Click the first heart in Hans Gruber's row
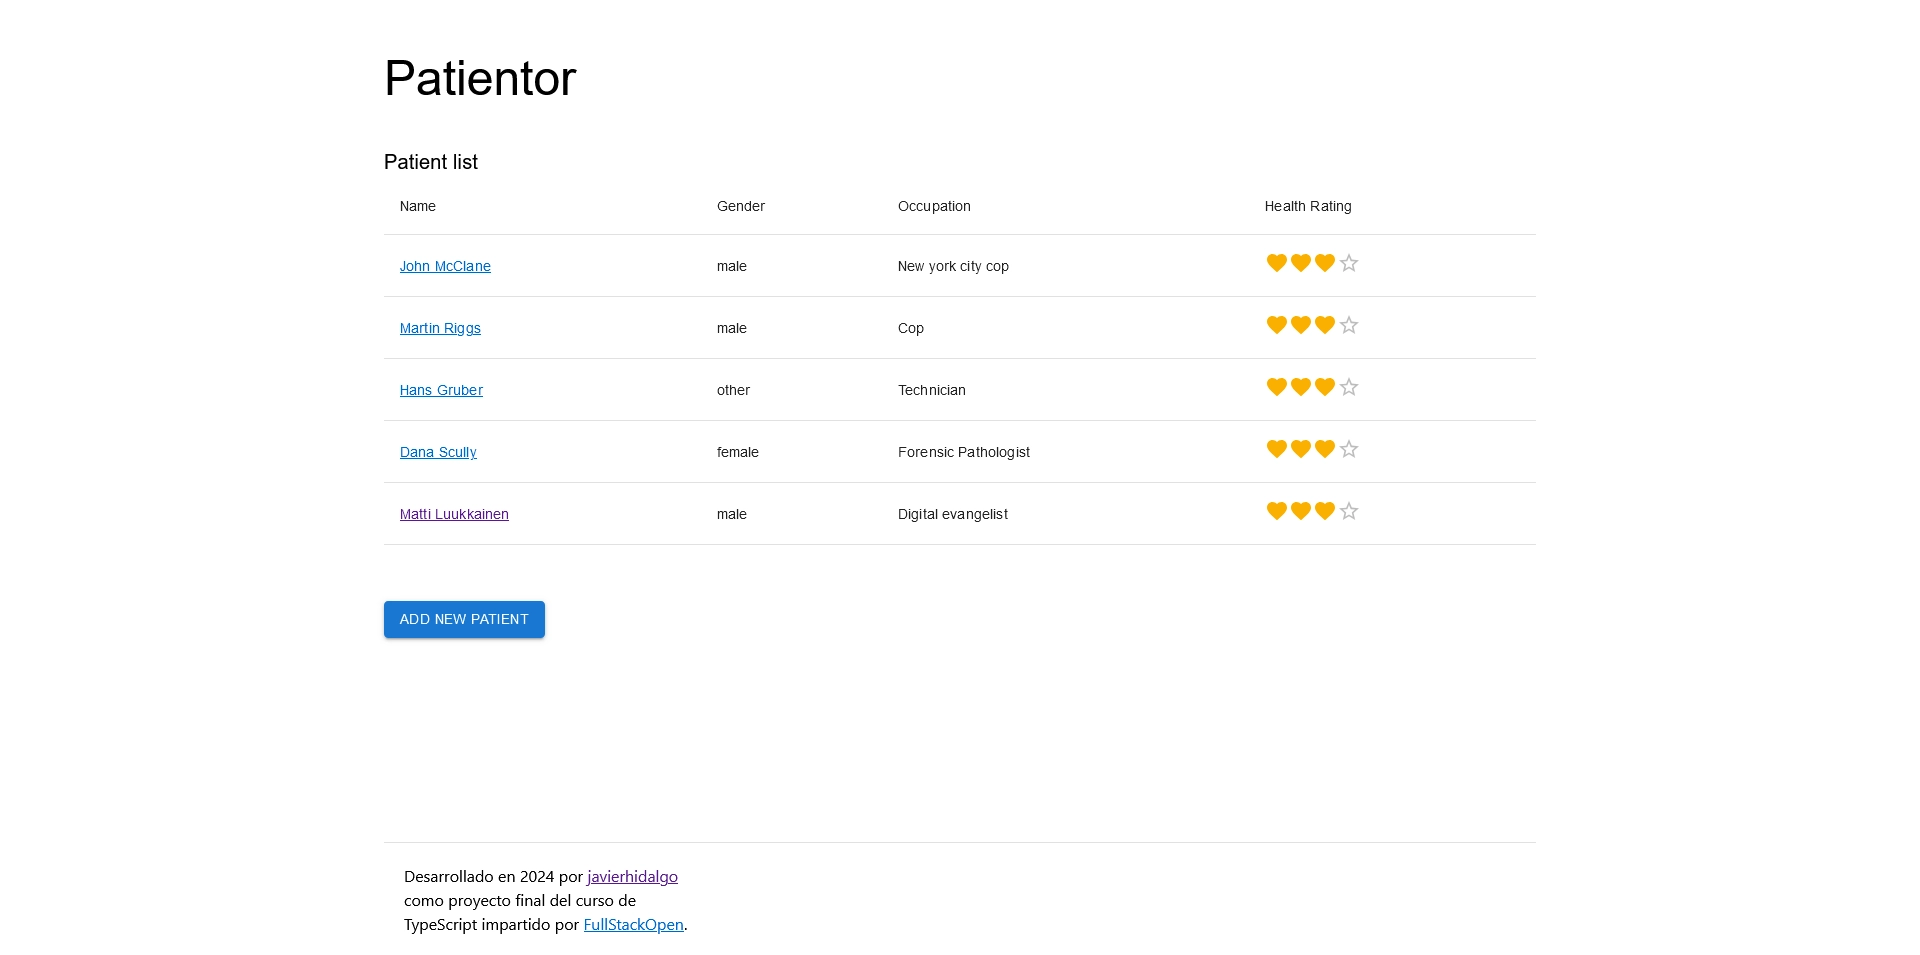Viewport: 1920px width, 955px height. pyautogui.click(x=1277, y=387)
